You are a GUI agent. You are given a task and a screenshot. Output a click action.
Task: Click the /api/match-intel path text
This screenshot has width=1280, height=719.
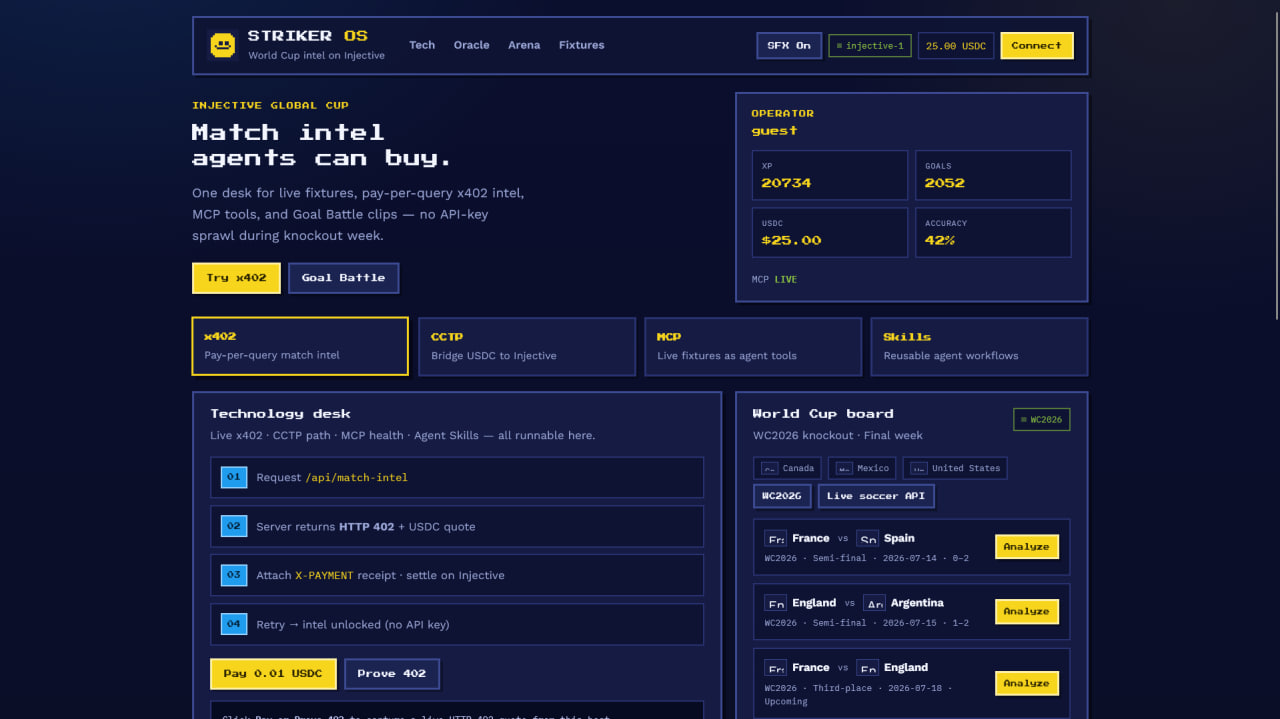(x=356, y=477)
